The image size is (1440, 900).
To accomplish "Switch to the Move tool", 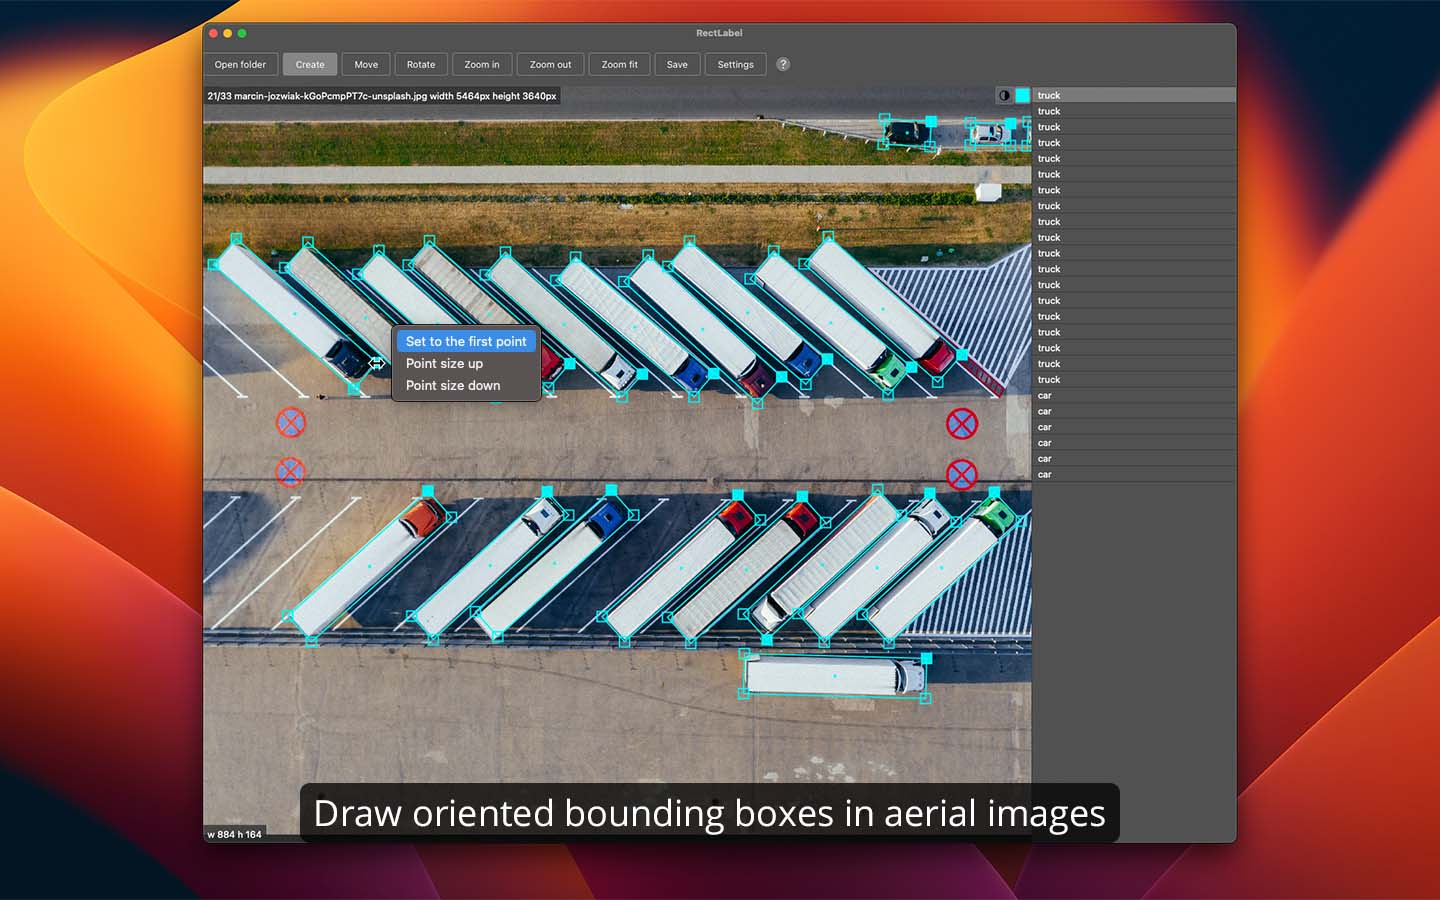I will click(366, 64).
